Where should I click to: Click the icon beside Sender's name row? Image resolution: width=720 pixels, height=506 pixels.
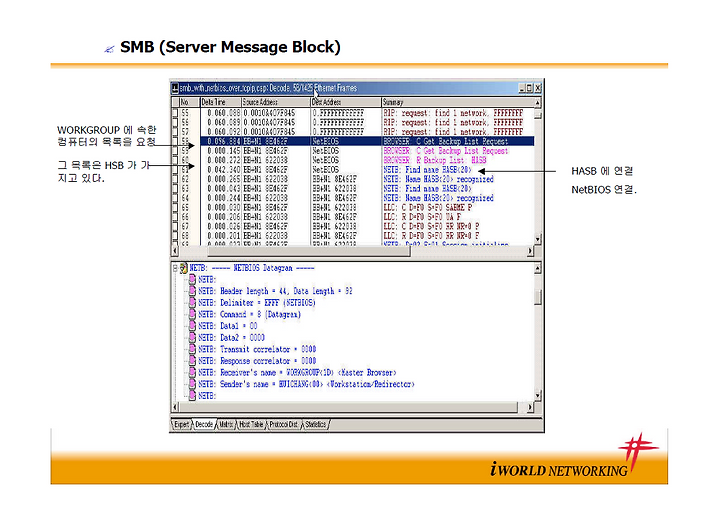[x=192, y=384]
